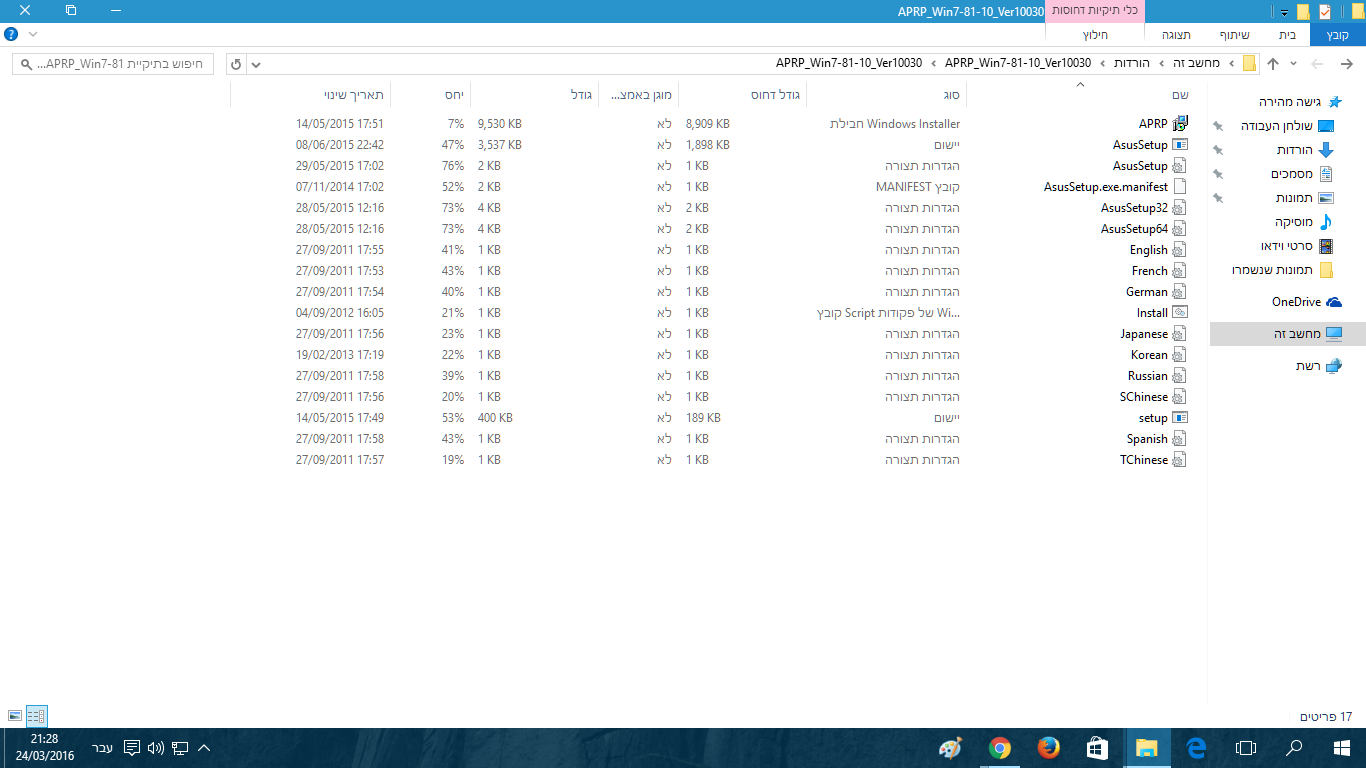Open the View (תצוגה) ribbon tab
This screenshot has width=1366, height=768.
[1175, 34]
